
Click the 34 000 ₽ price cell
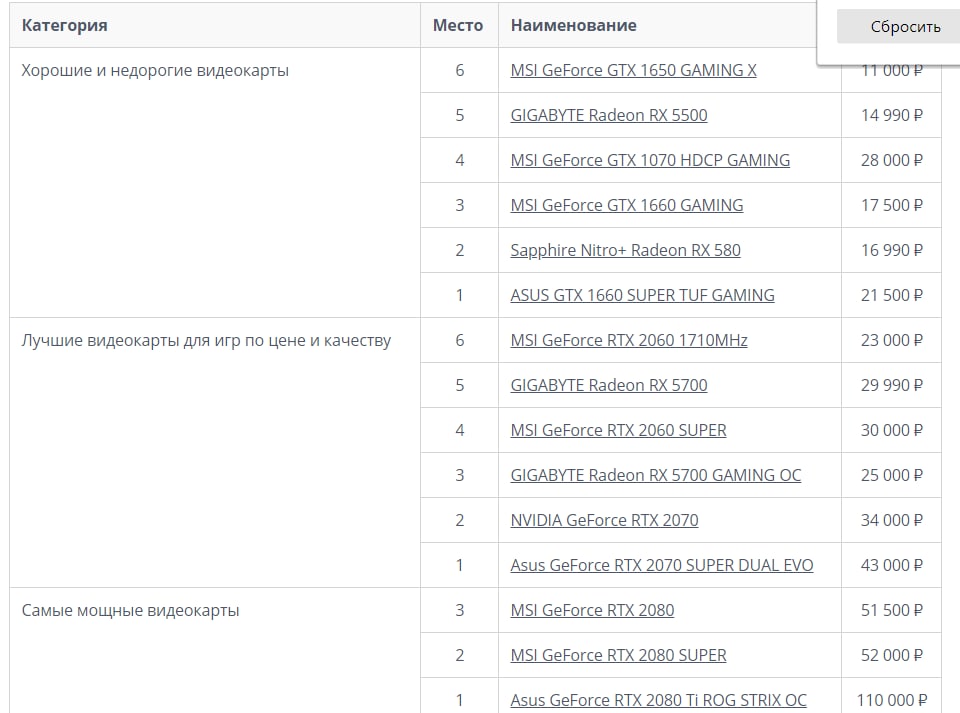(x=891, y=520)
